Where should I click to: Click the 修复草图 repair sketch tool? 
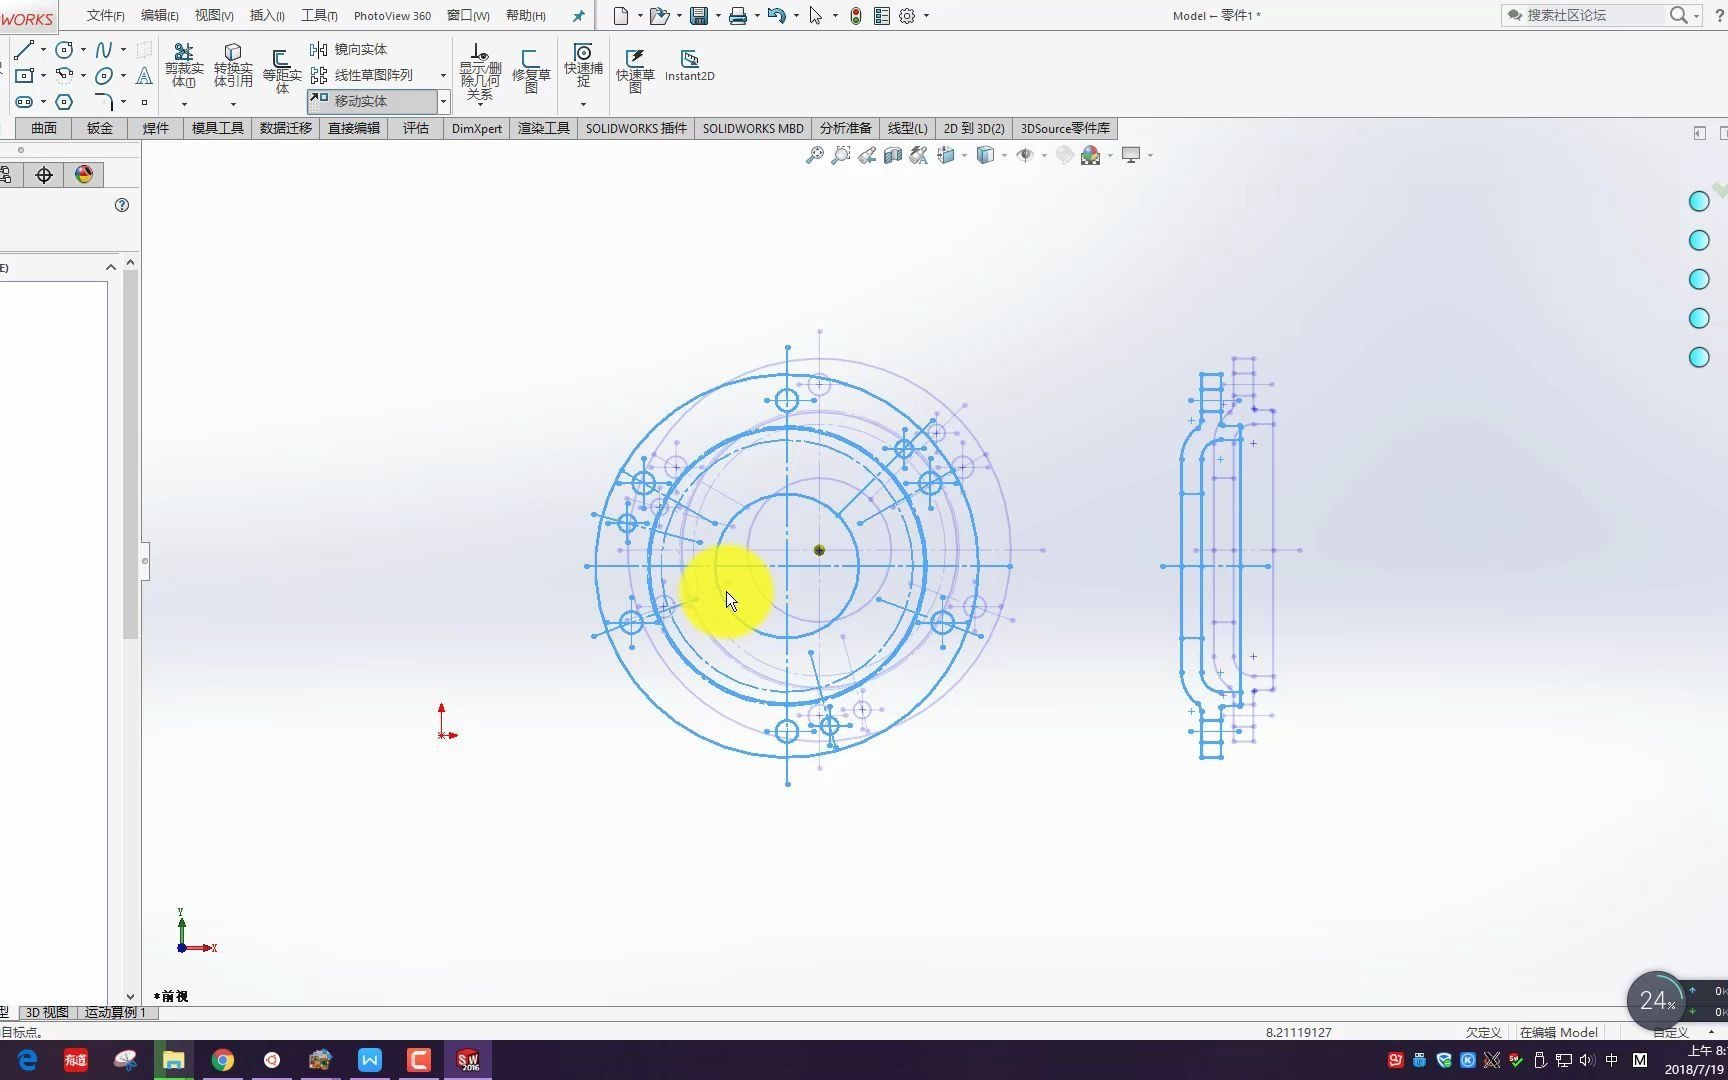531,72
